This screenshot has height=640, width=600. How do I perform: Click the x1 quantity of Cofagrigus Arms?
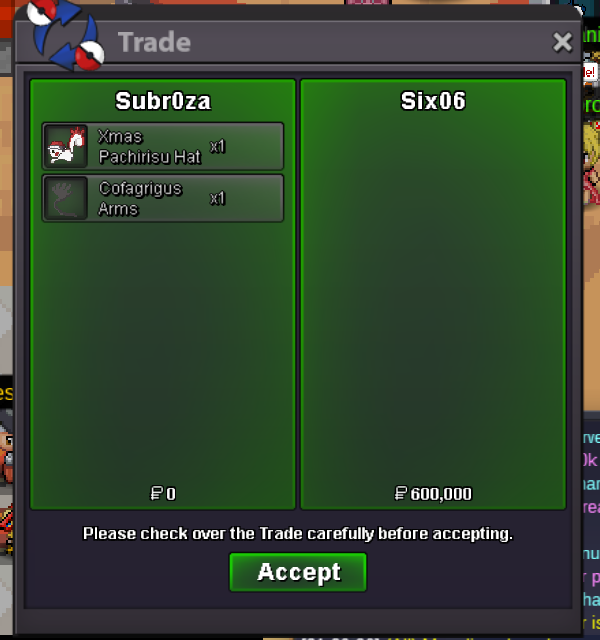click(x=218, y=198)
